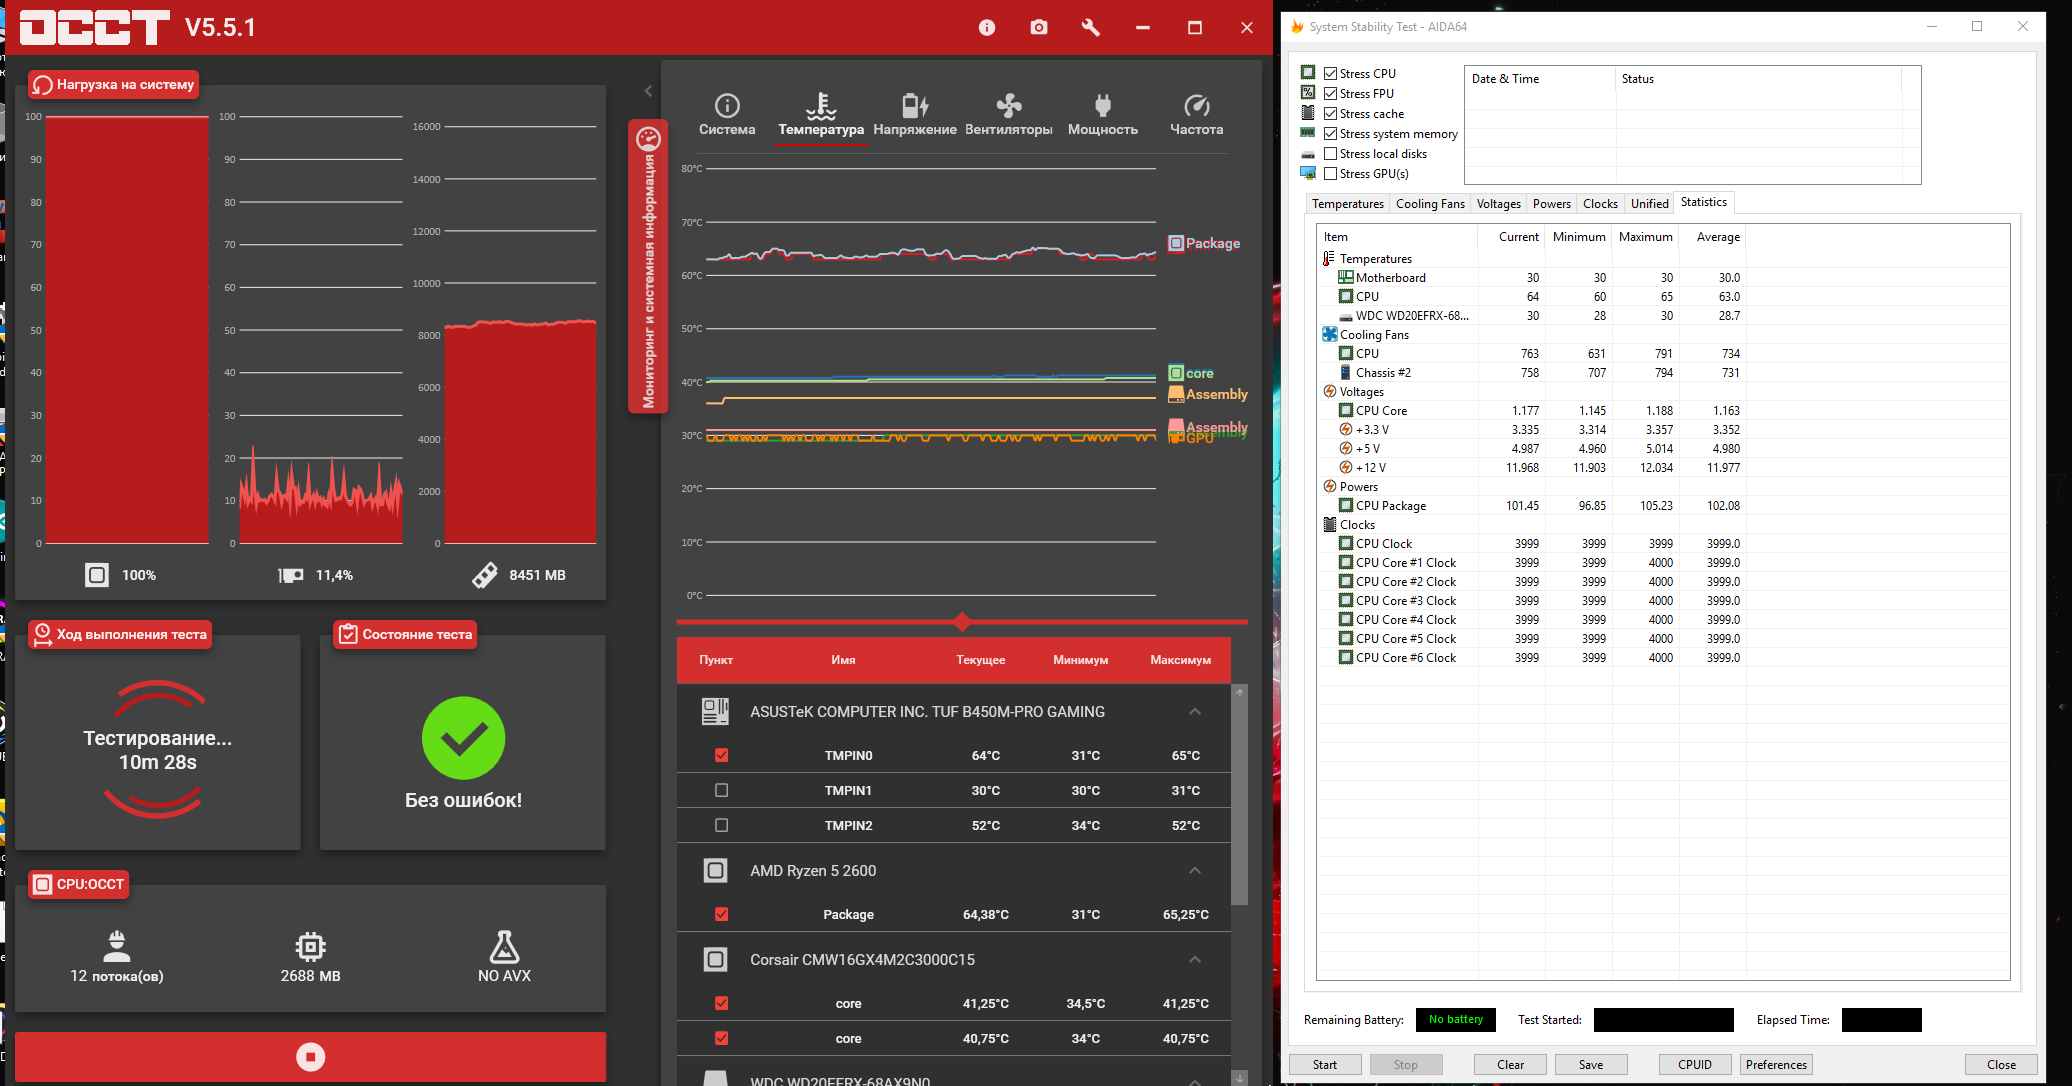Select Частота frequency monitoring view
The height and width of the screenshot is (1086, 2072).
click(x=1196, y=114)
